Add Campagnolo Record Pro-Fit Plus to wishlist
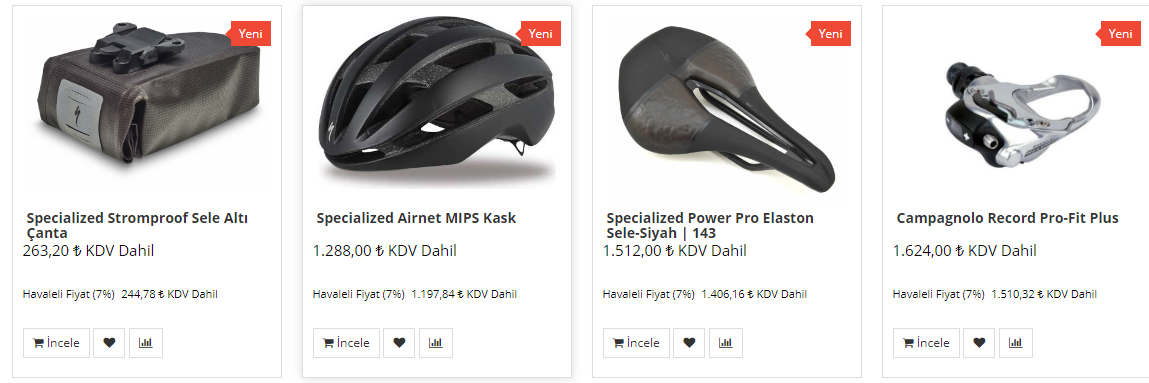This screenshot has width=1149, height=383. coord(979,343)
